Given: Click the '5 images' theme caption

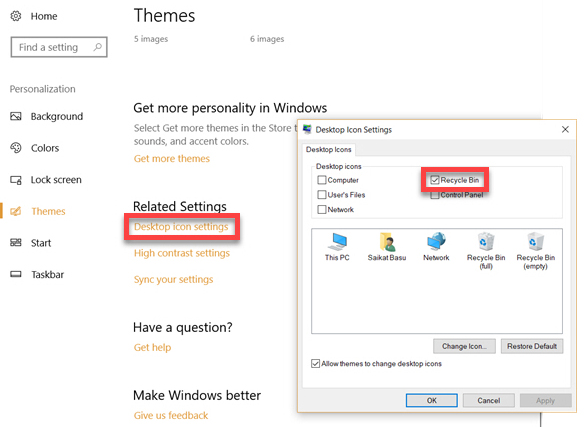Looking at the screenshot, I should 151,39.
